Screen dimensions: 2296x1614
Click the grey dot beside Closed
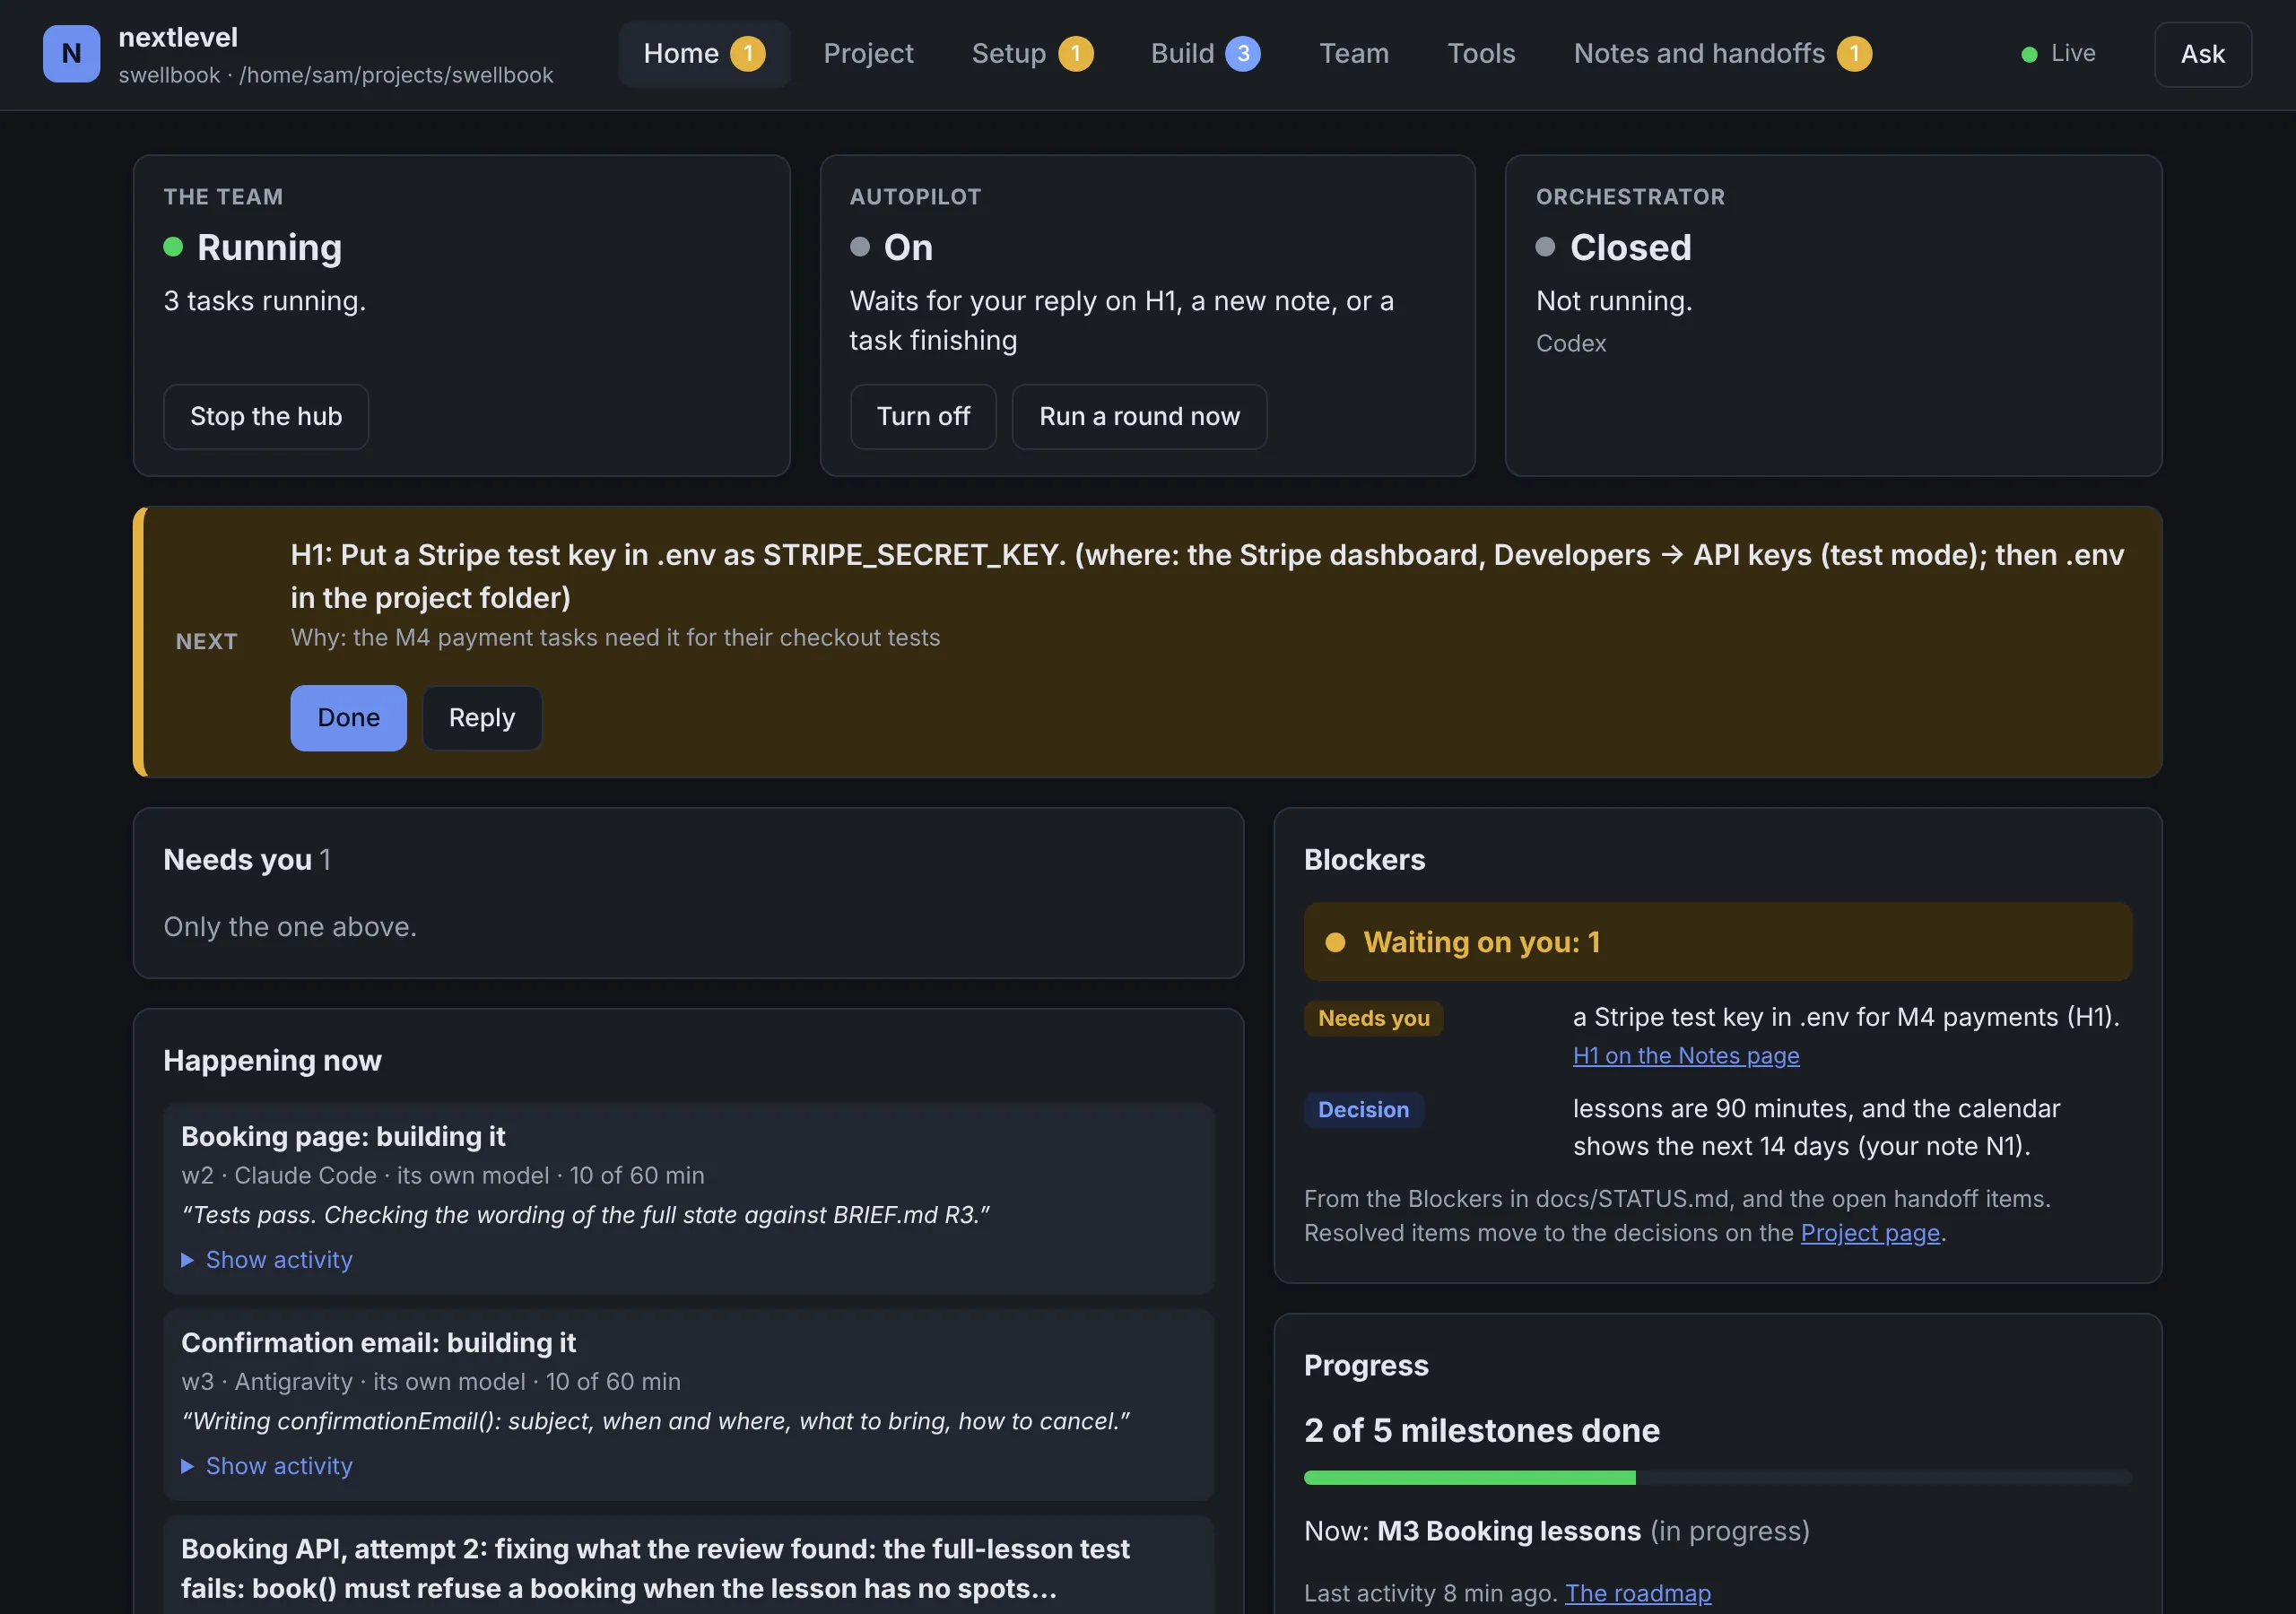[x=1545, y=247]
